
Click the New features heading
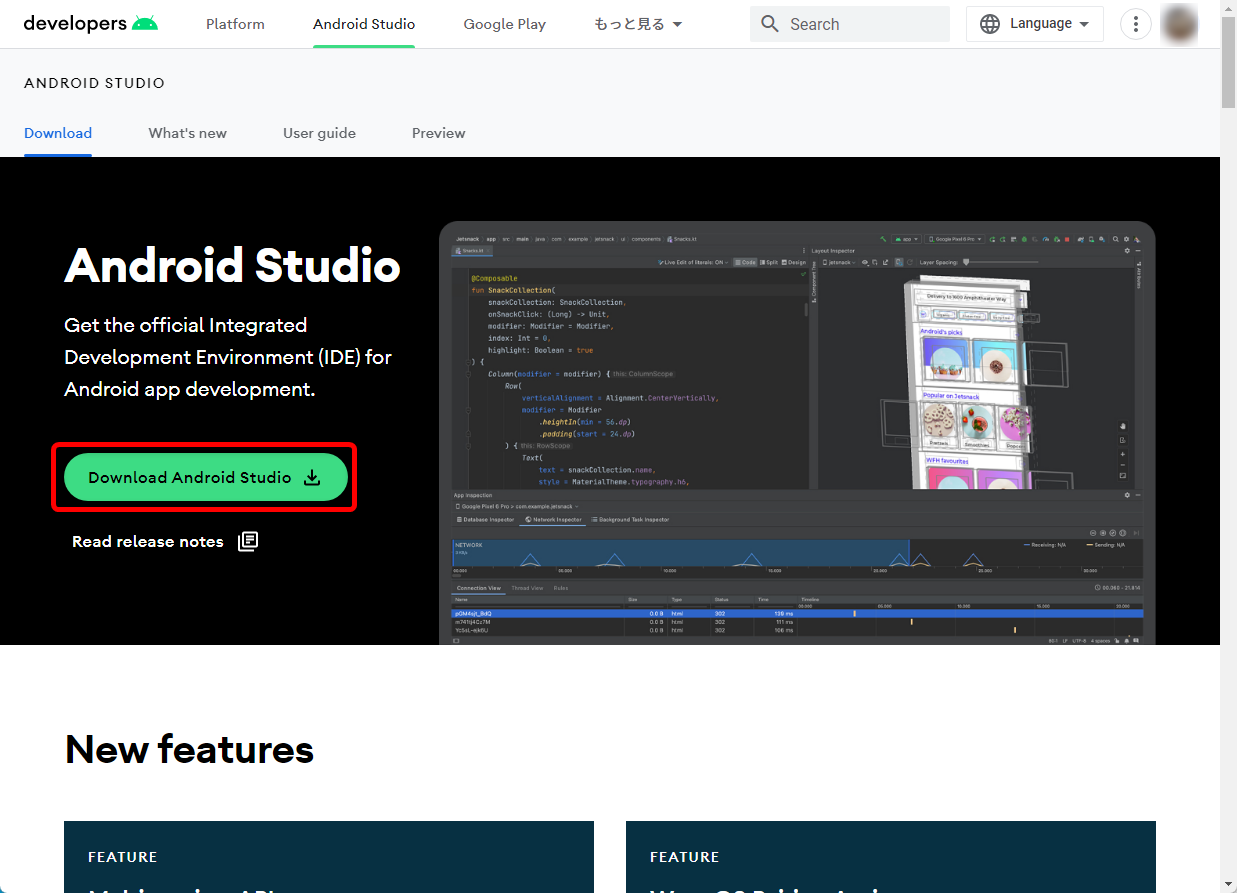pyautogui.click(x=189, y=749)
